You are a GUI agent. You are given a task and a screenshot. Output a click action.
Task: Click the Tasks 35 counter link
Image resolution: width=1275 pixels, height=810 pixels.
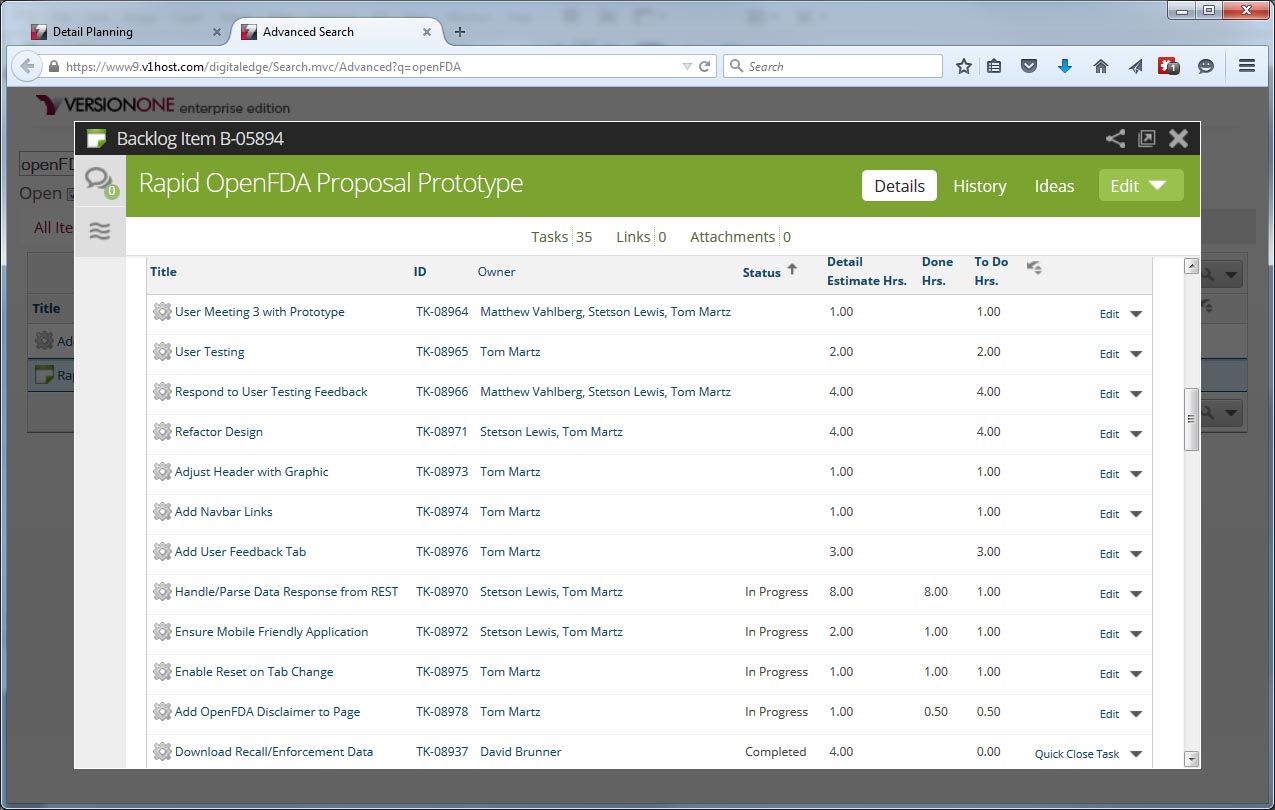[x=561, y=237]
